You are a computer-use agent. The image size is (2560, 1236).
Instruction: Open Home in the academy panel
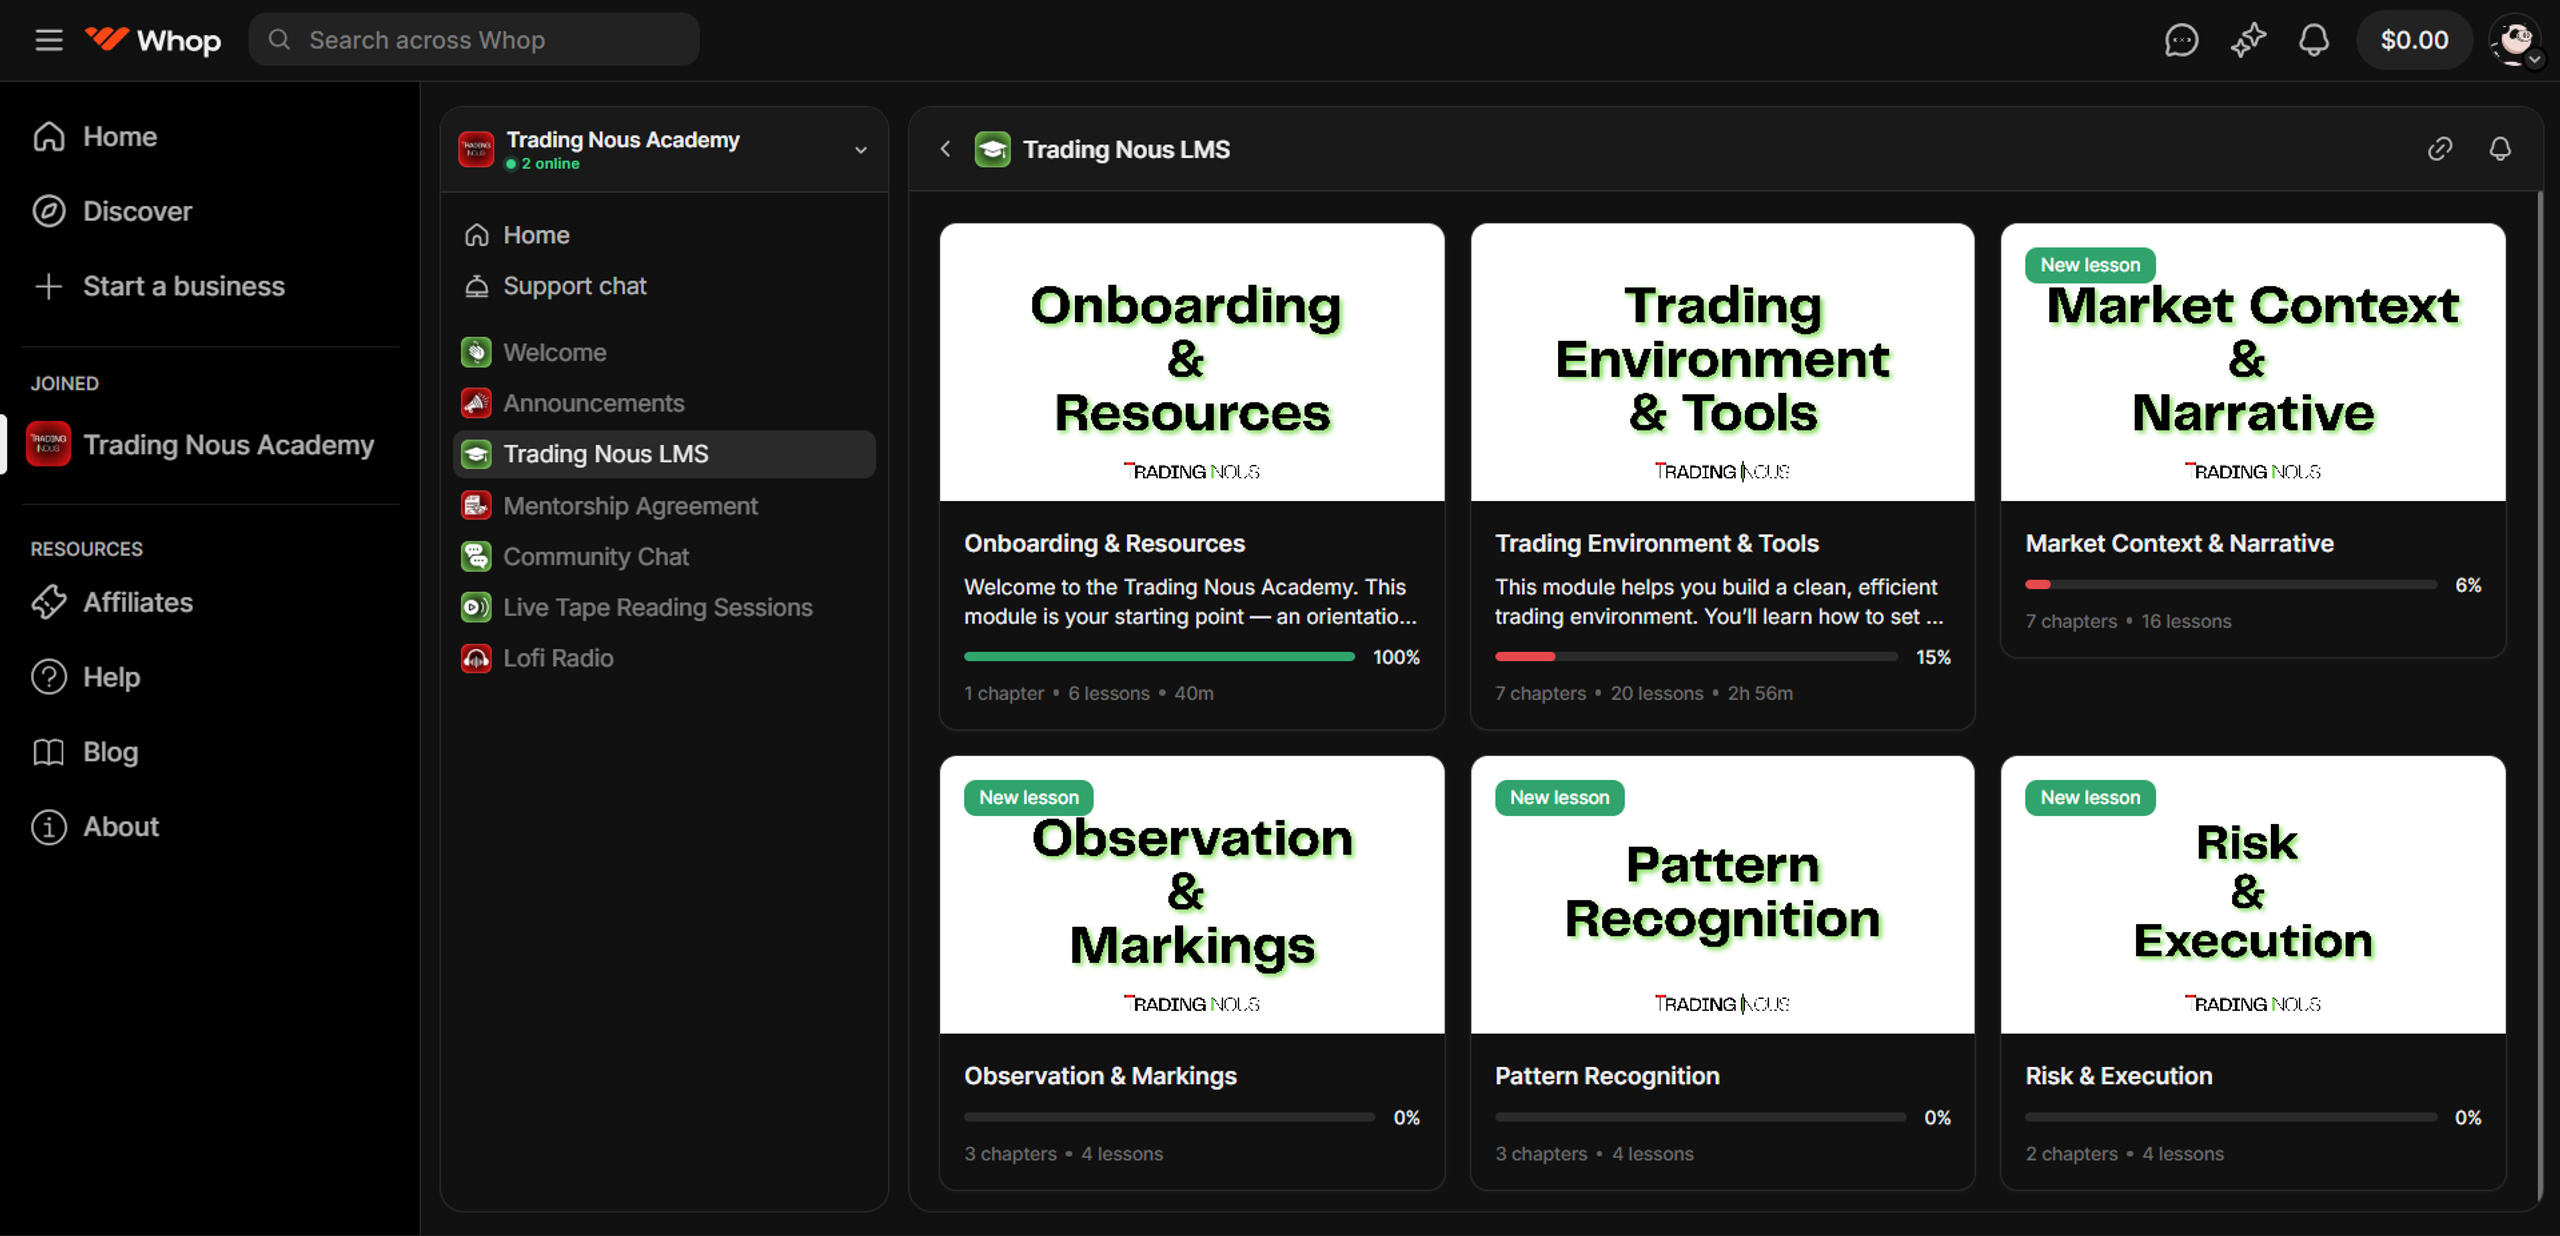point(664,235)
